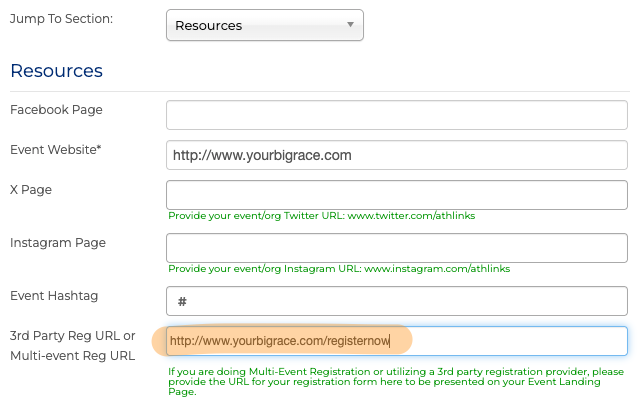Click the "Multi-event Reg URL" label line
The image size is (639, 415).
pos(72,355)
